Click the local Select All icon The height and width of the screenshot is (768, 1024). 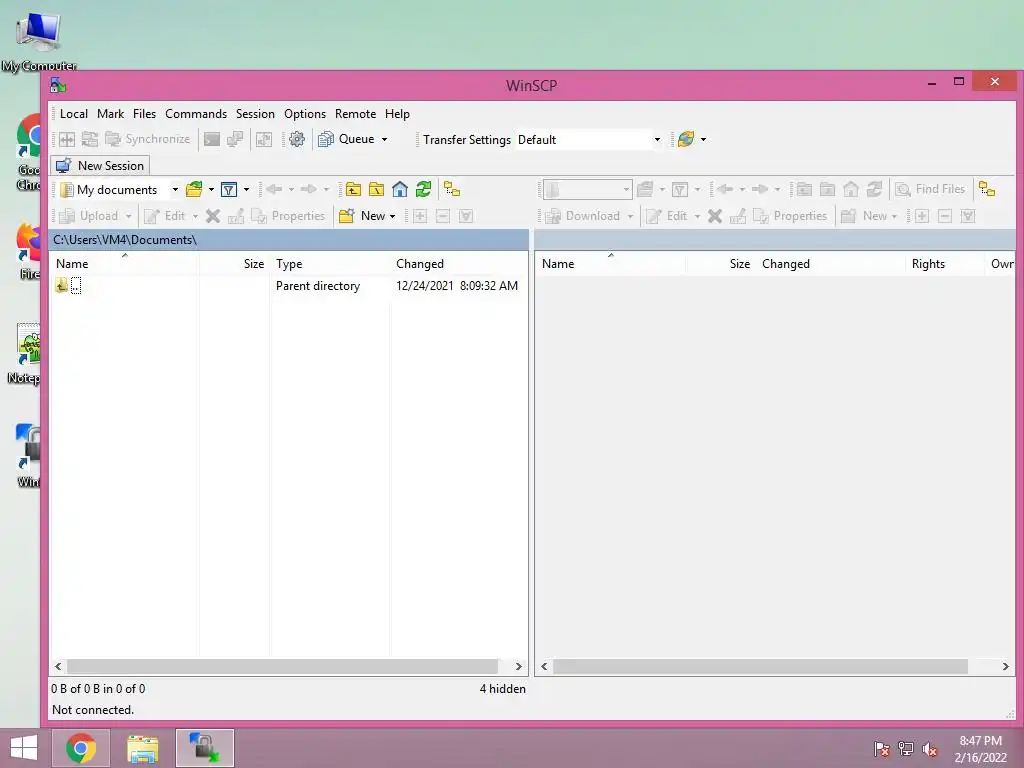point(466,216)
